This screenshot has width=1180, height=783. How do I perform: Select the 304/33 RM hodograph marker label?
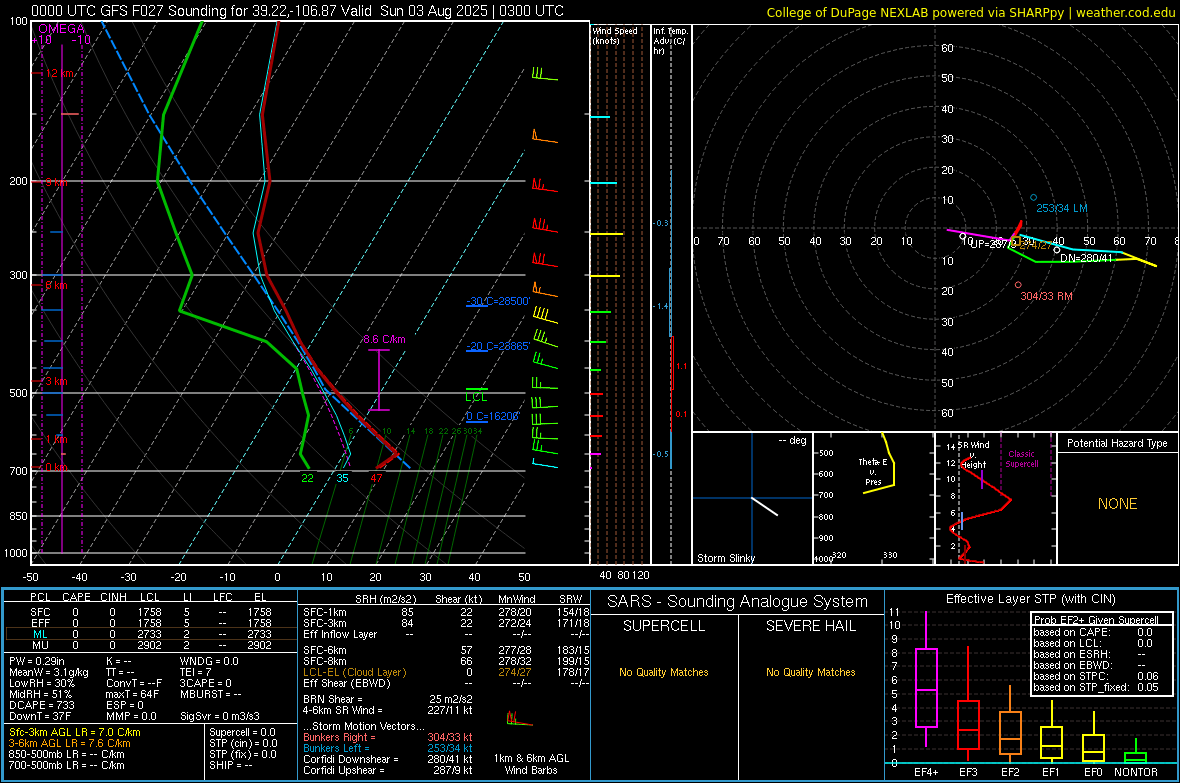click(1046, 296)
